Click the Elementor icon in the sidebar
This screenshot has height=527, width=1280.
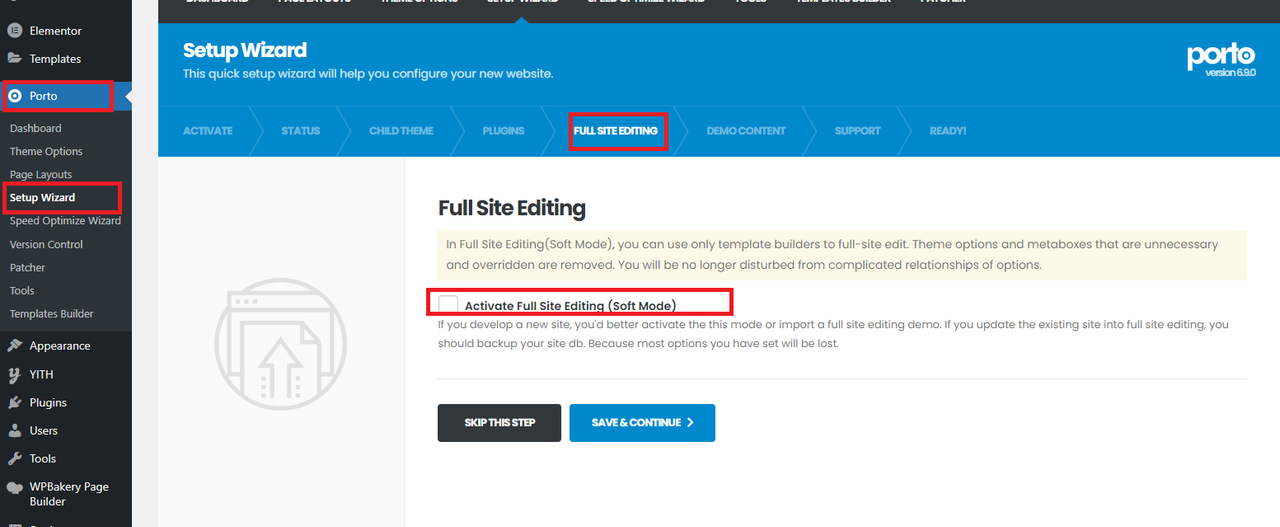[15, 31]
